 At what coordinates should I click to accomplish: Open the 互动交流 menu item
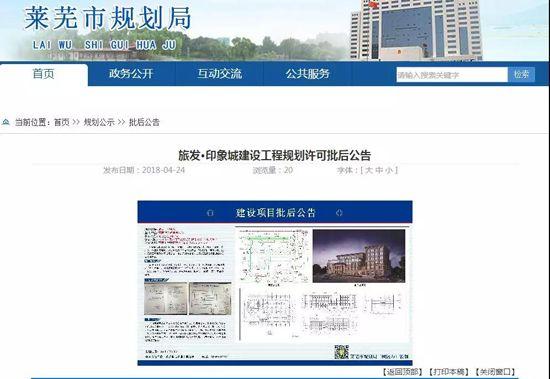(219, 74)
